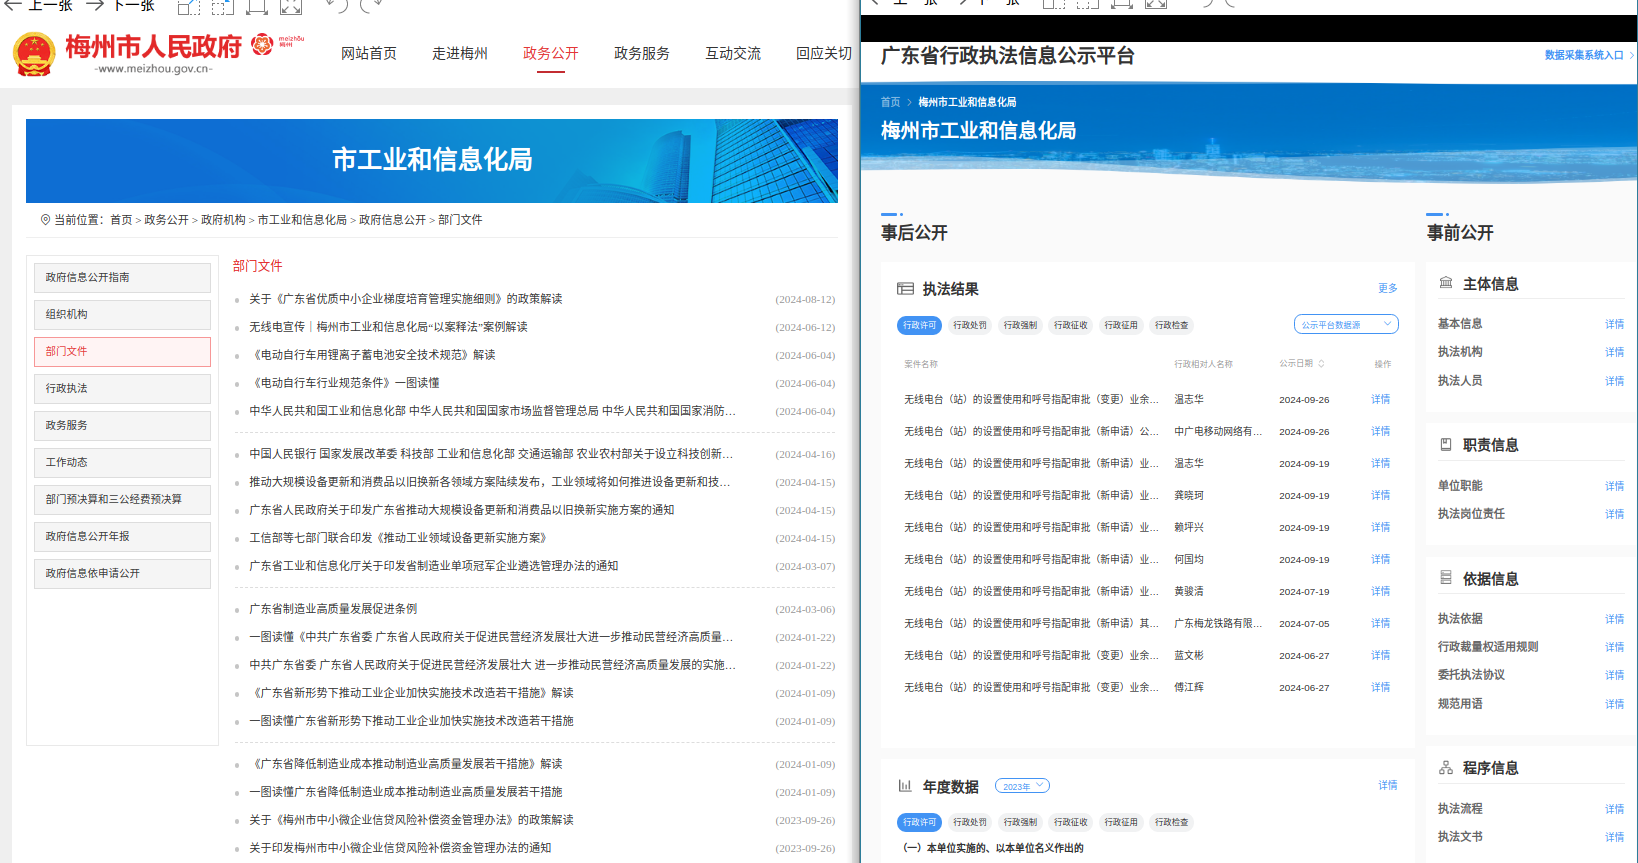Select 行政检查 tab under 执法结果
Screen dimensions: 1638x863
pos(1172,325)
